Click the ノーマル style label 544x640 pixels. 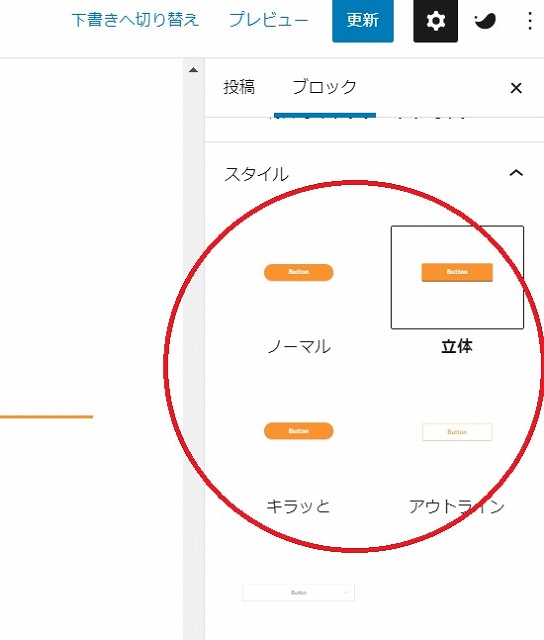coord(299,347)
